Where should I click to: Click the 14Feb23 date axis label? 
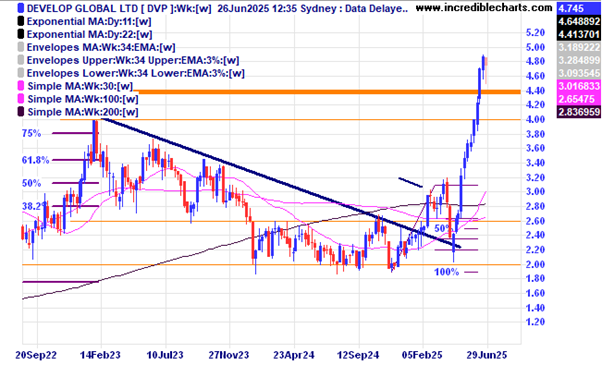(101, 355)
